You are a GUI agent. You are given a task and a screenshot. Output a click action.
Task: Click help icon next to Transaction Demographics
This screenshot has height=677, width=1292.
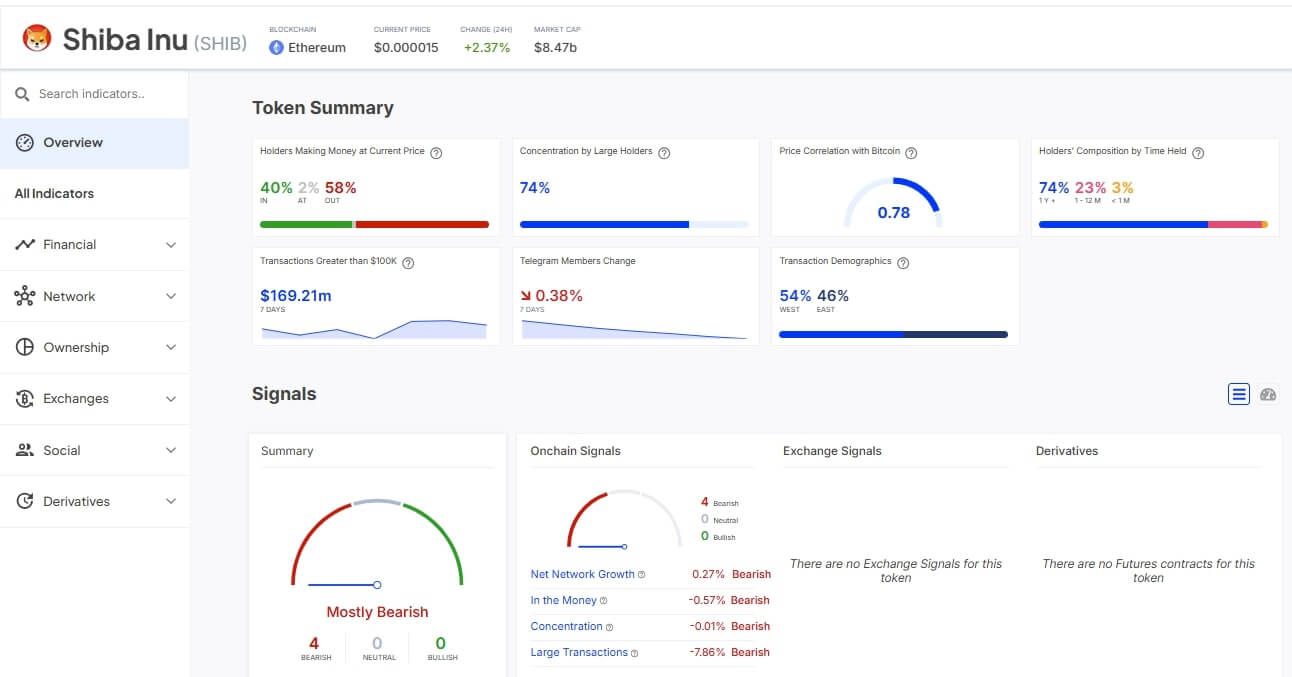pos(903,262)
